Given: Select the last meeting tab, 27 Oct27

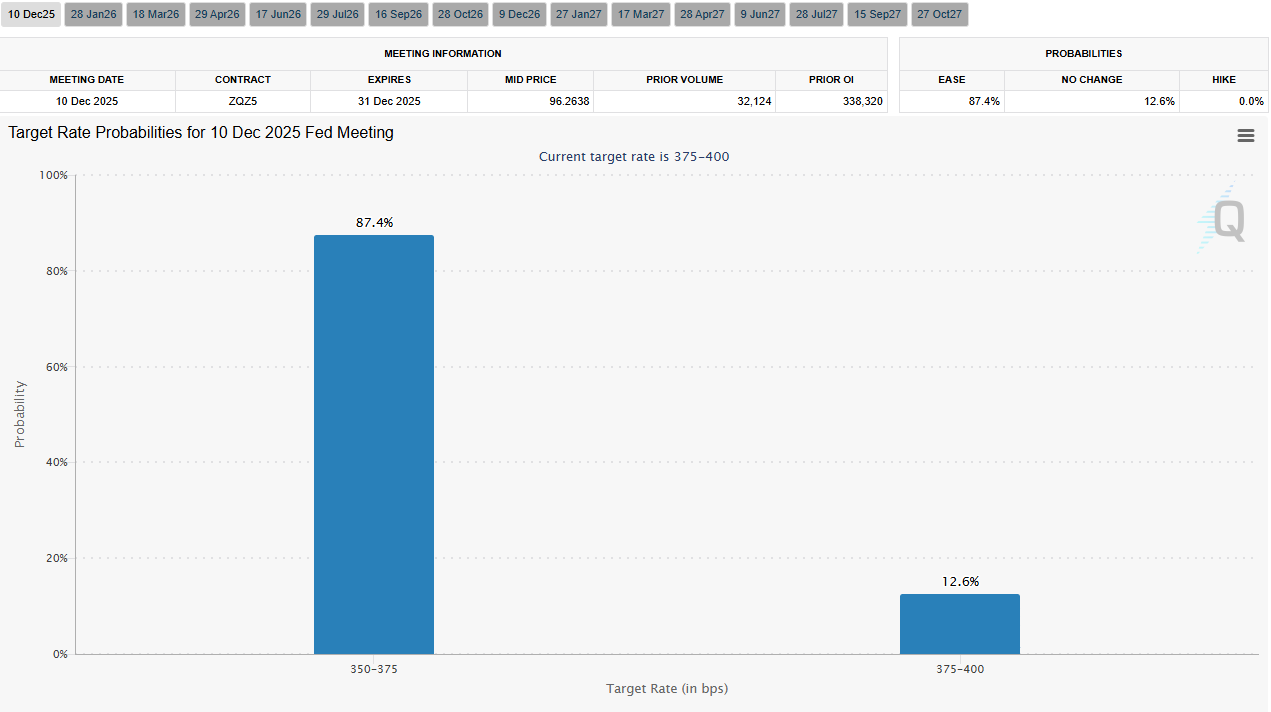Looking at the screenshot, I should 939,14.
